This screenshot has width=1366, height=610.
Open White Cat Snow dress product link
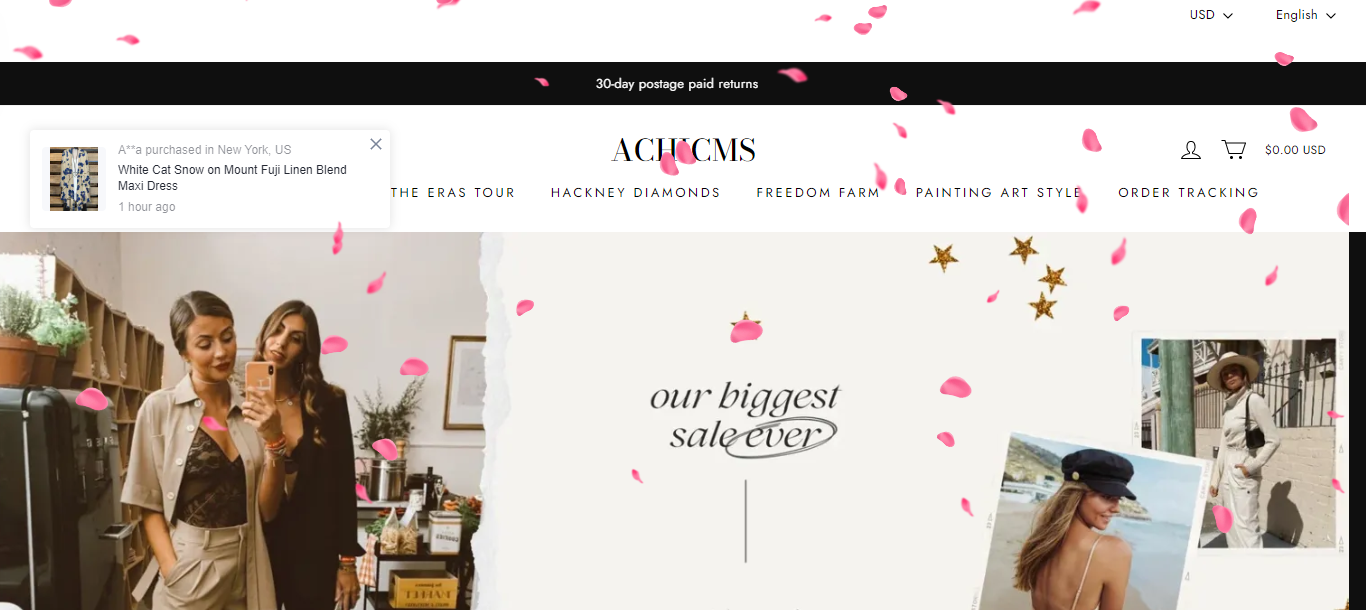pos(232,178)
